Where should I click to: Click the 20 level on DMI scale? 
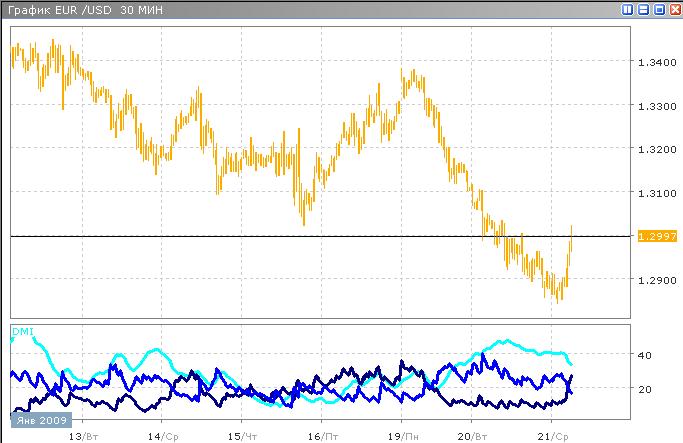tap(644, 389)
